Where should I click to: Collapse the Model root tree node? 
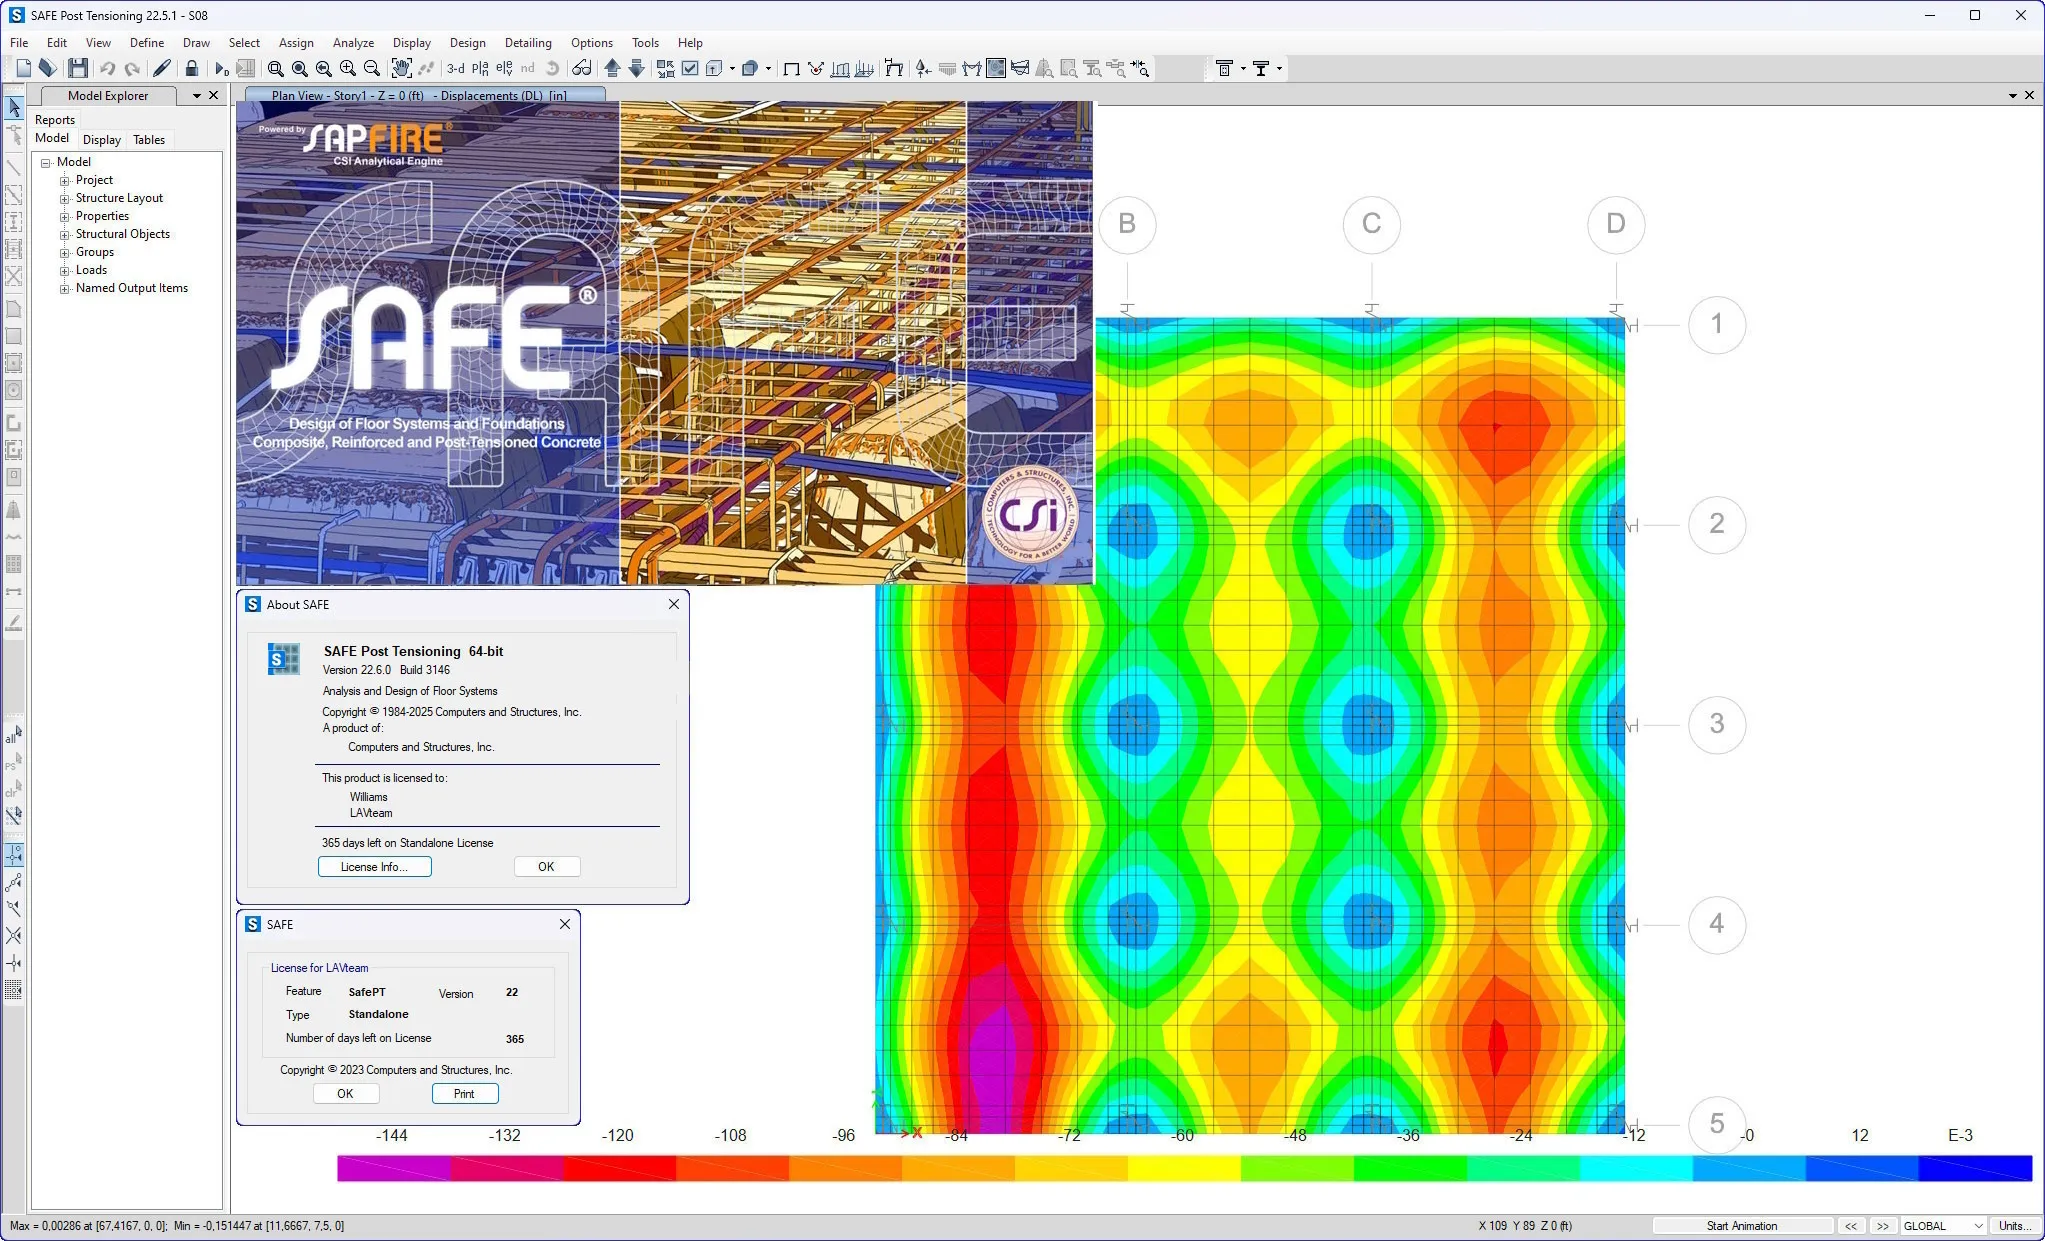pyautogui.click(x=46, y=162)
